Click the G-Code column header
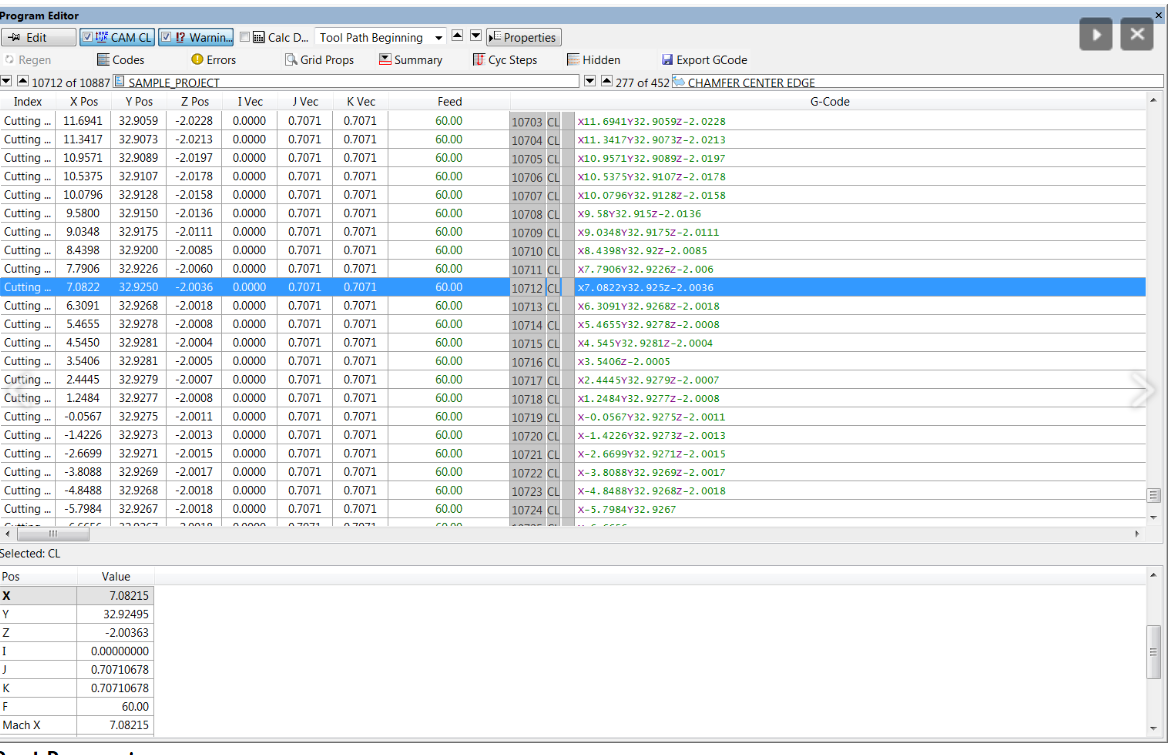Viewport: 1170px width, 755px height. coord(829,101)
